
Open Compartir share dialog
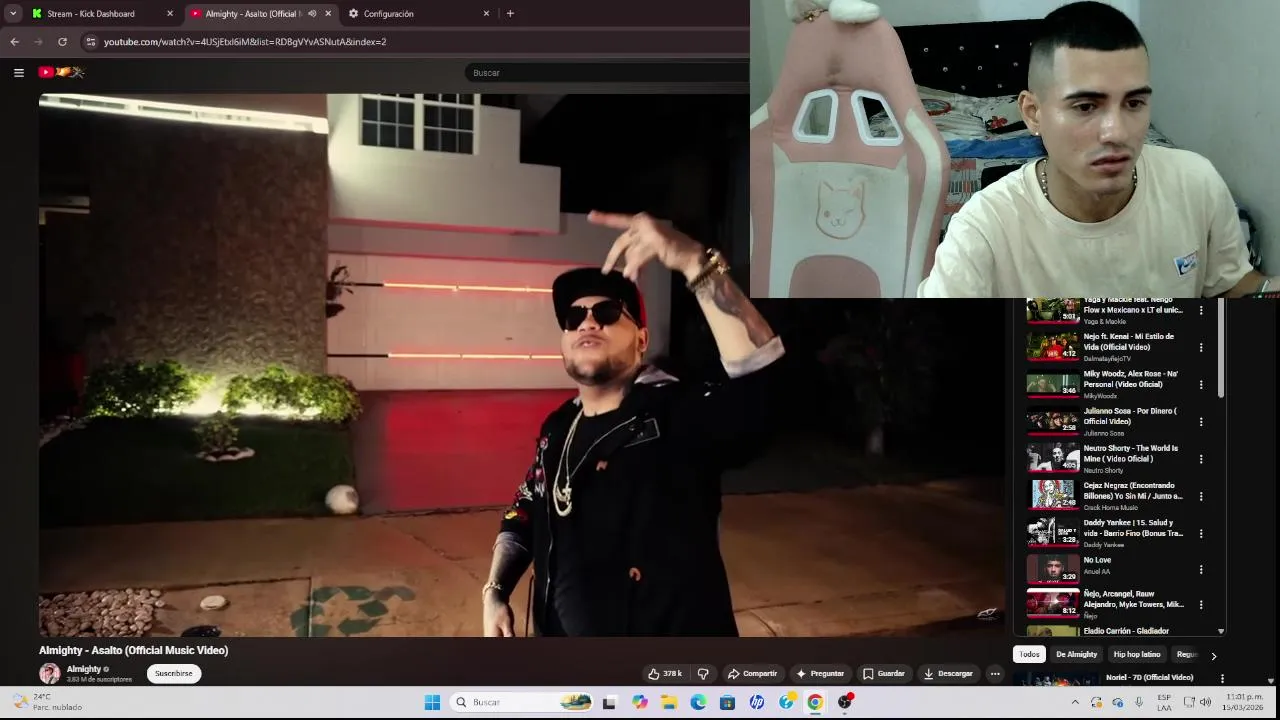pyautogui.click(x=752, y=674)
